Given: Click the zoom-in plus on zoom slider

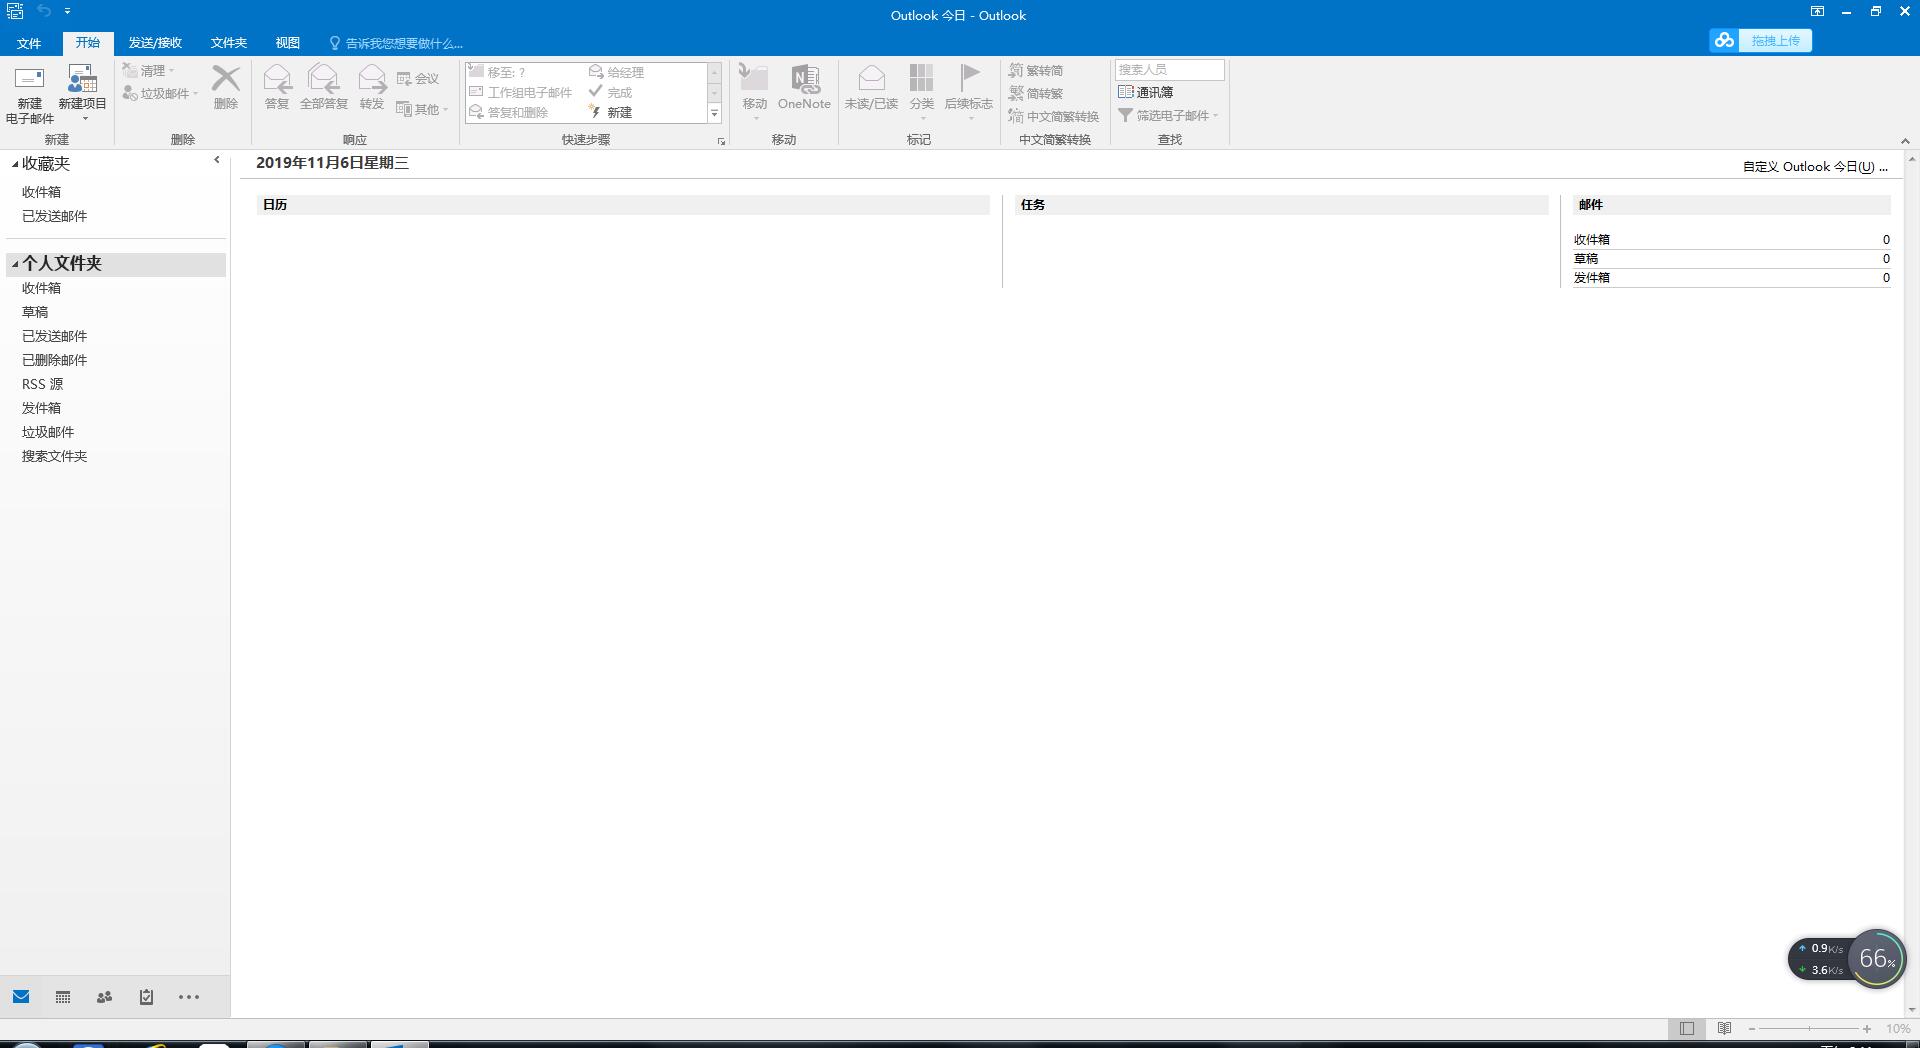Looking at the screenshot, I should 1866,1028.
